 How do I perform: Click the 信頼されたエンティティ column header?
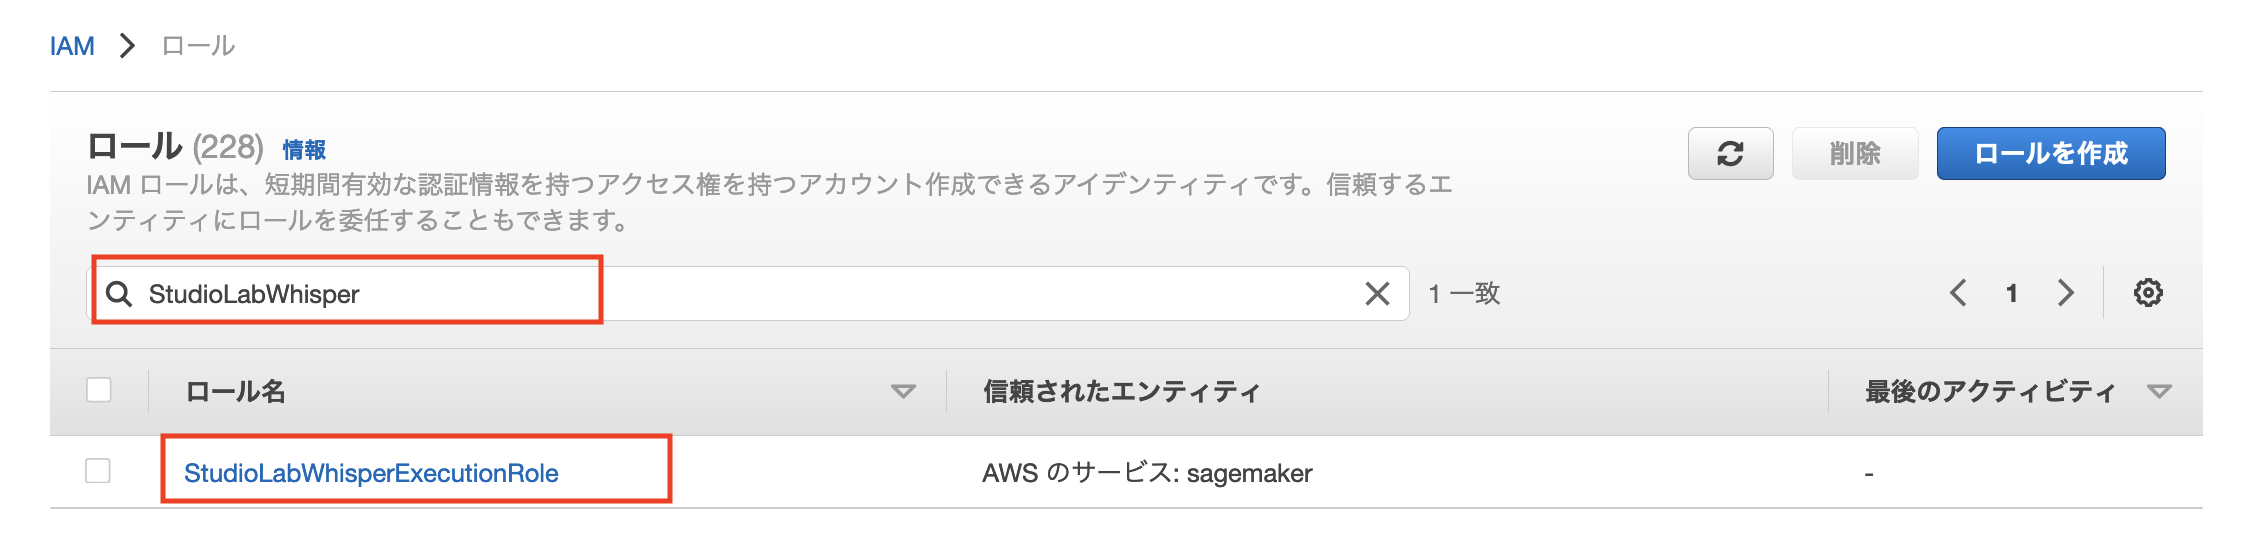[x=1121, y=392]
